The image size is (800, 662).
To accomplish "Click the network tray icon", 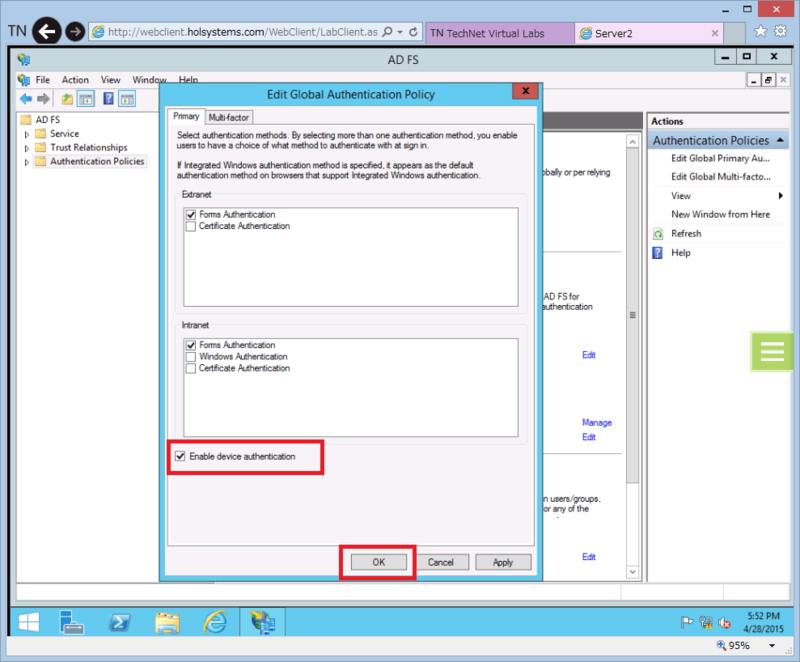I will 706,622.
